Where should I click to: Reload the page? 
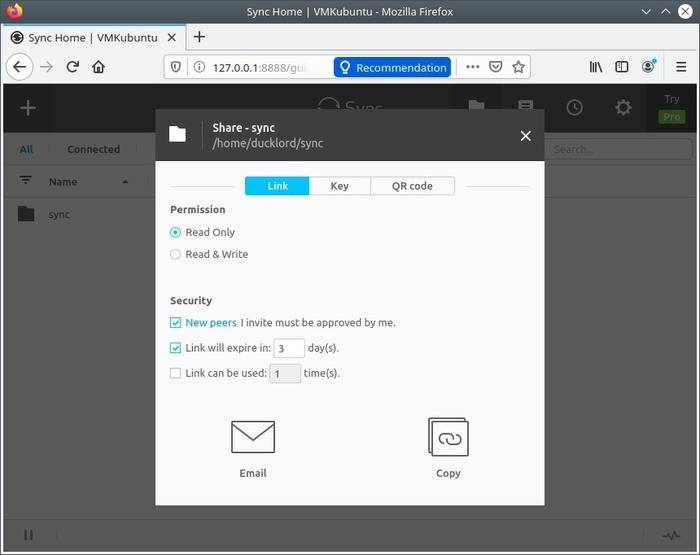pos(72,67)
